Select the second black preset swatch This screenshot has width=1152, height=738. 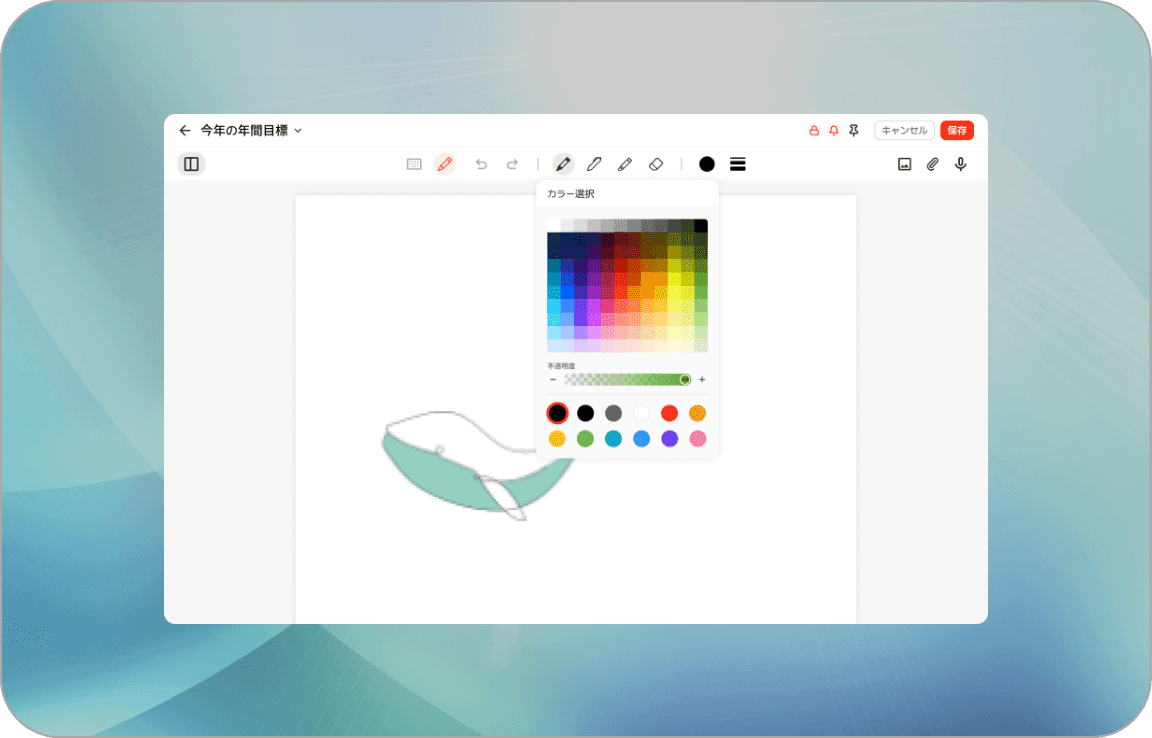(x=586, y=413)
